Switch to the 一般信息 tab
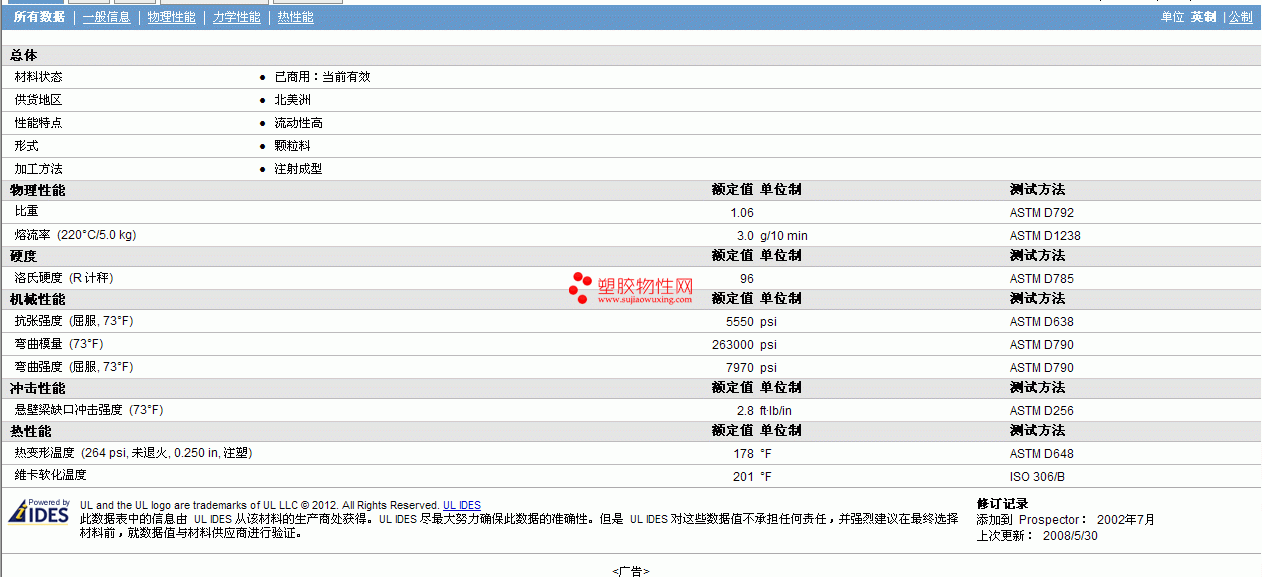Image resolution: width=1262 pixels, height=577 pixels. (106, 17)
